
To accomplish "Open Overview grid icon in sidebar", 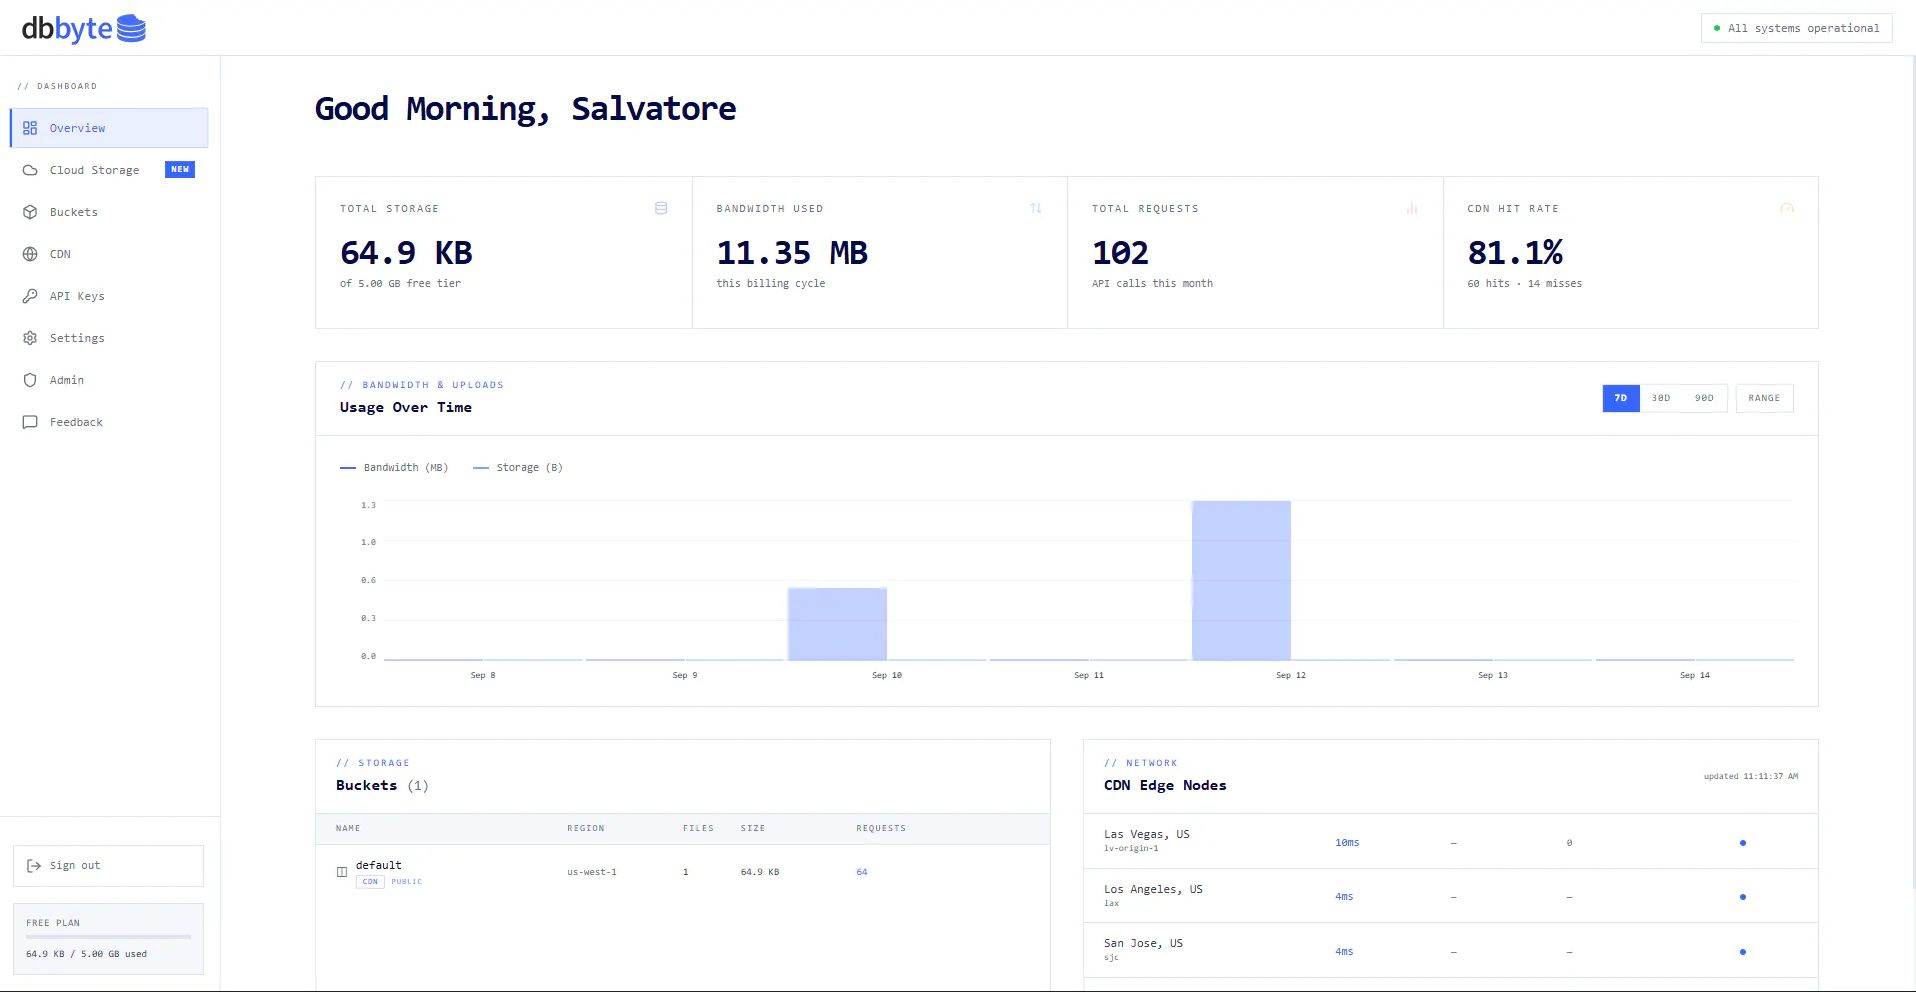I will click(x=30, y=128).
